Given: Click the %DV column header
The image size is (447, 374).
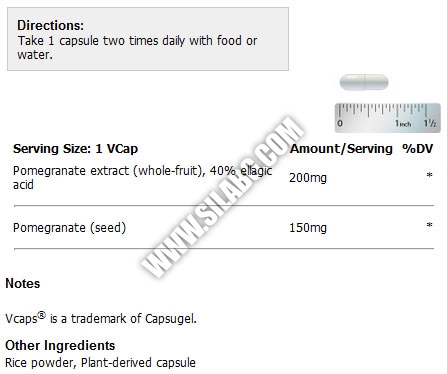Looking at the screenshot, I should 418,149.
